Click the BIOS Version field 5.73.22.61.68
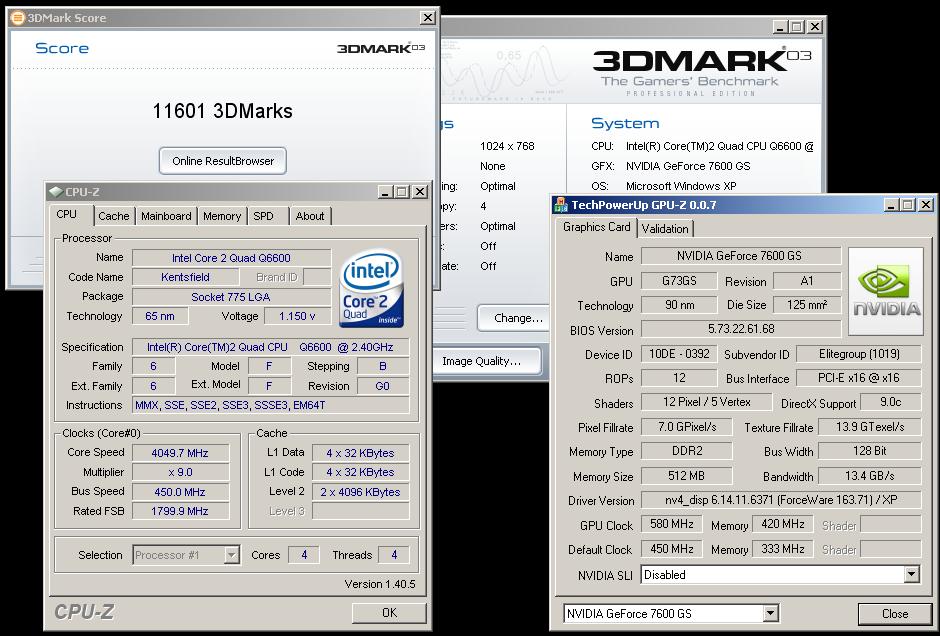 741,329
